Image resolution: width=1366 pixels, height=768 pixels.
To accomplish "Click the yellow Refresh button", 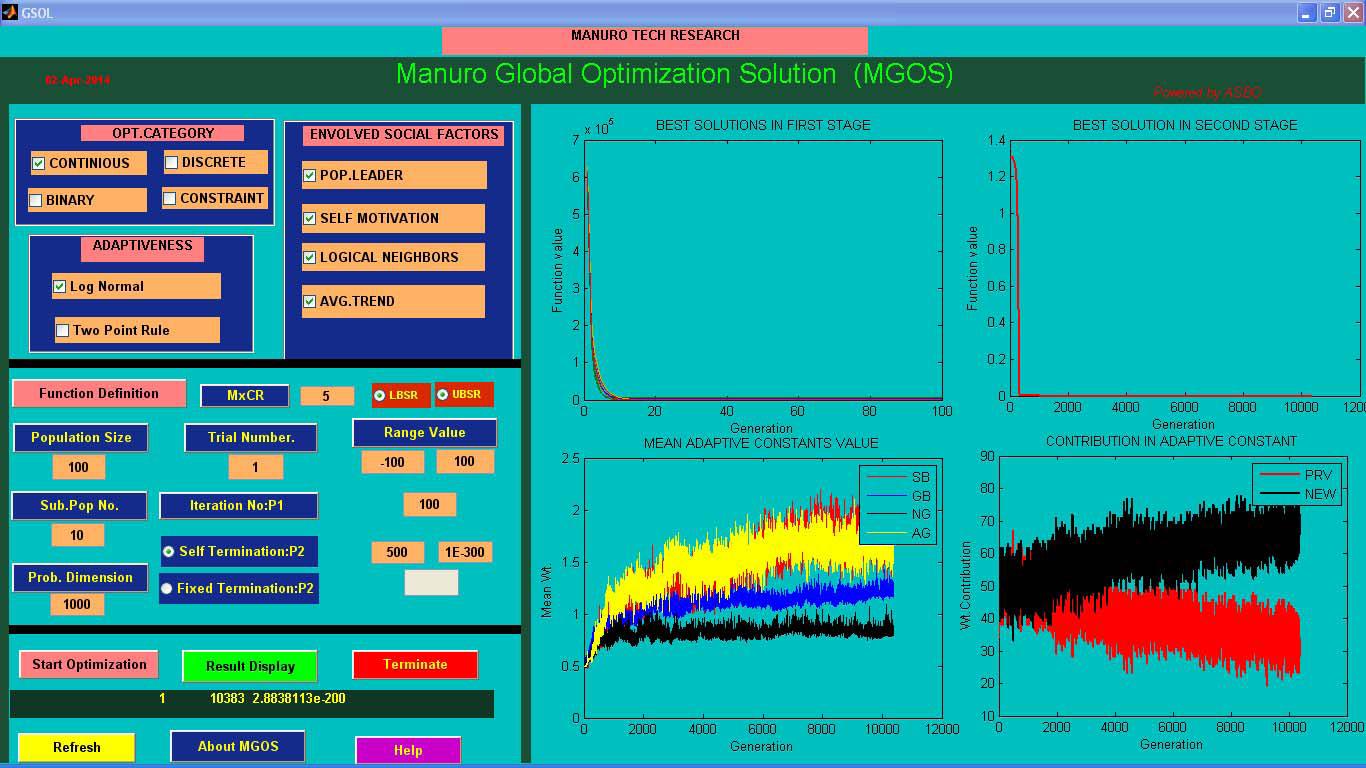I will point(77,747).
